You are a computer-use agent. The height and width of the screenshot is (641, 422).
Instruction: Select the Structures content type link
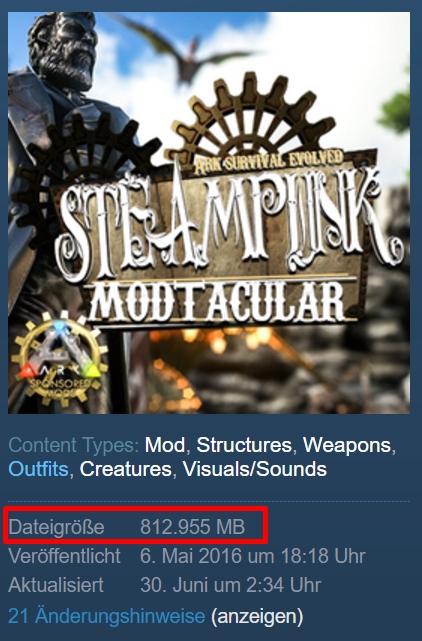(x=244, y=445)
